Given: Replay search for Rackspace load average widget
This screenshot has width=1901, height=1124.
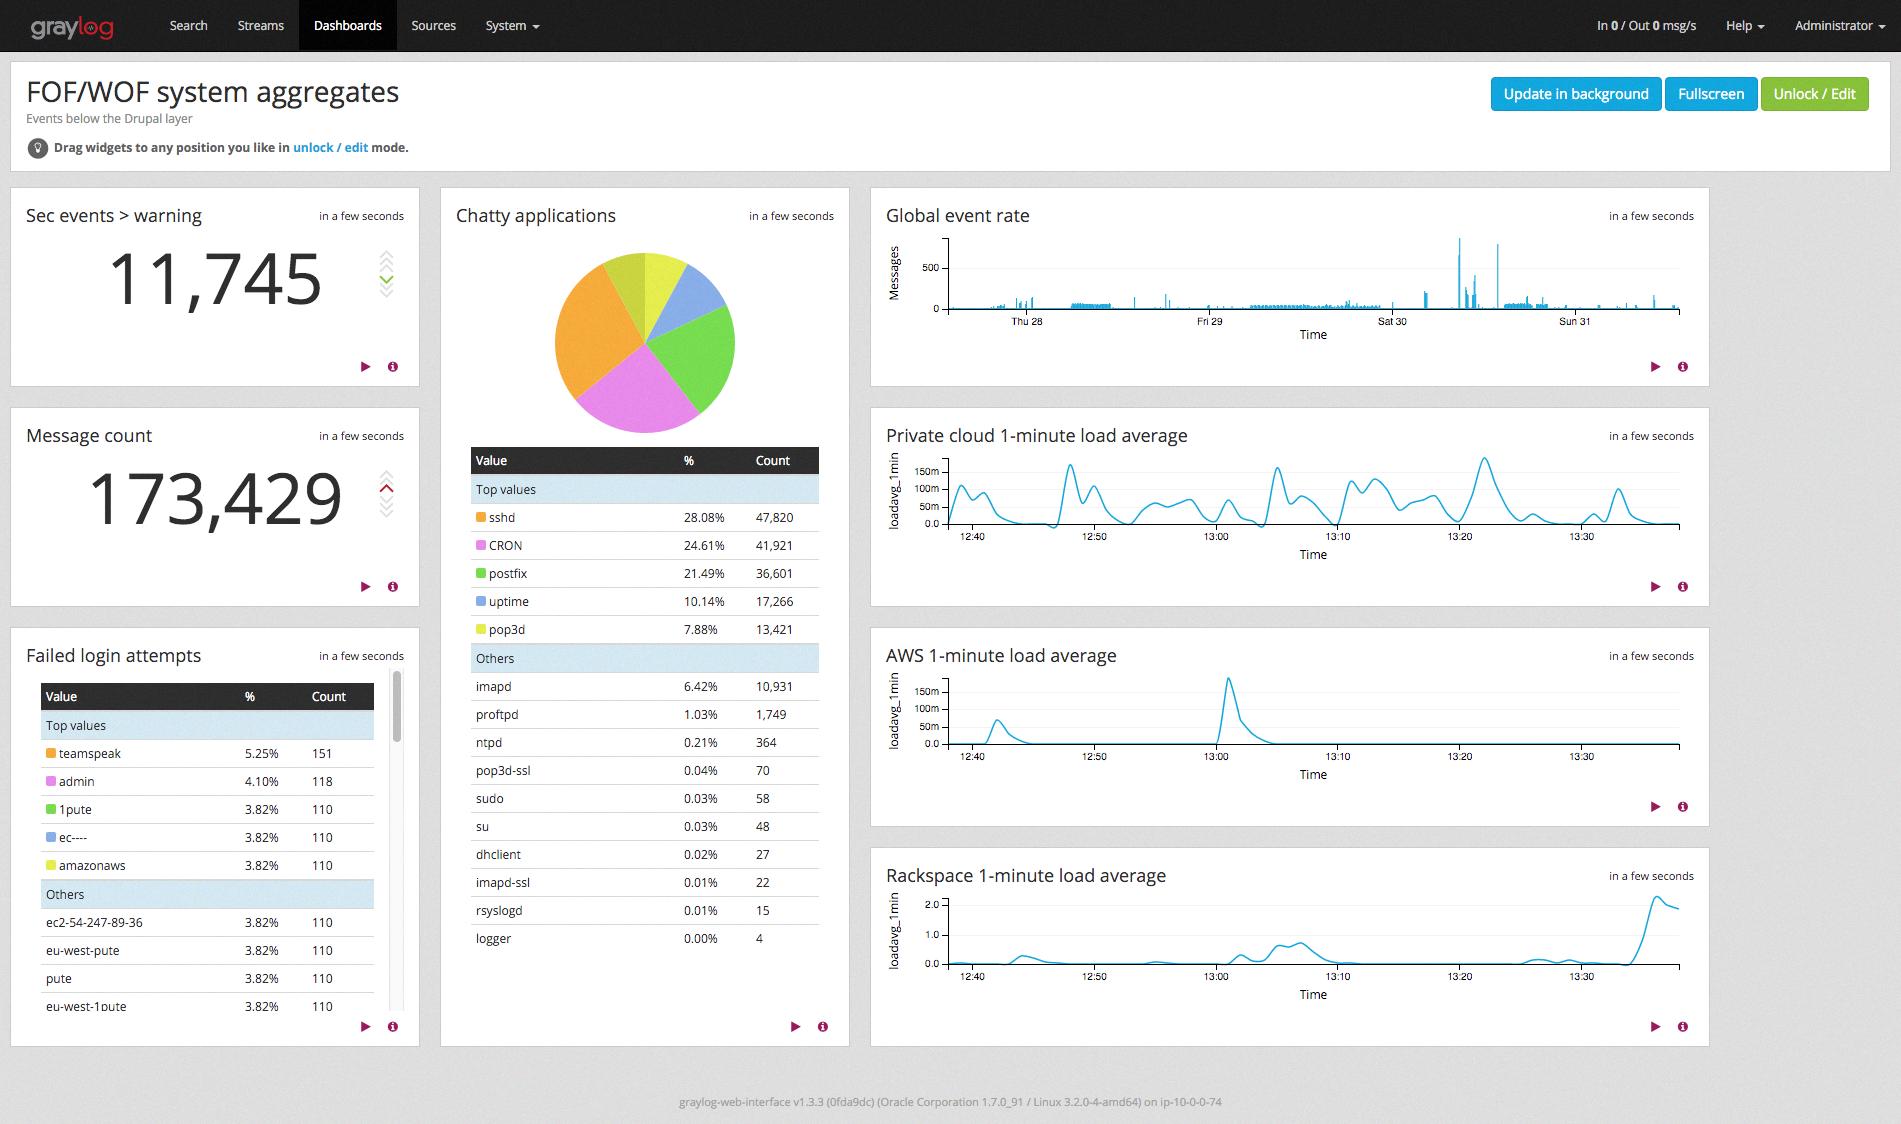Looking at the screenshot, I should [1655, 1027].
